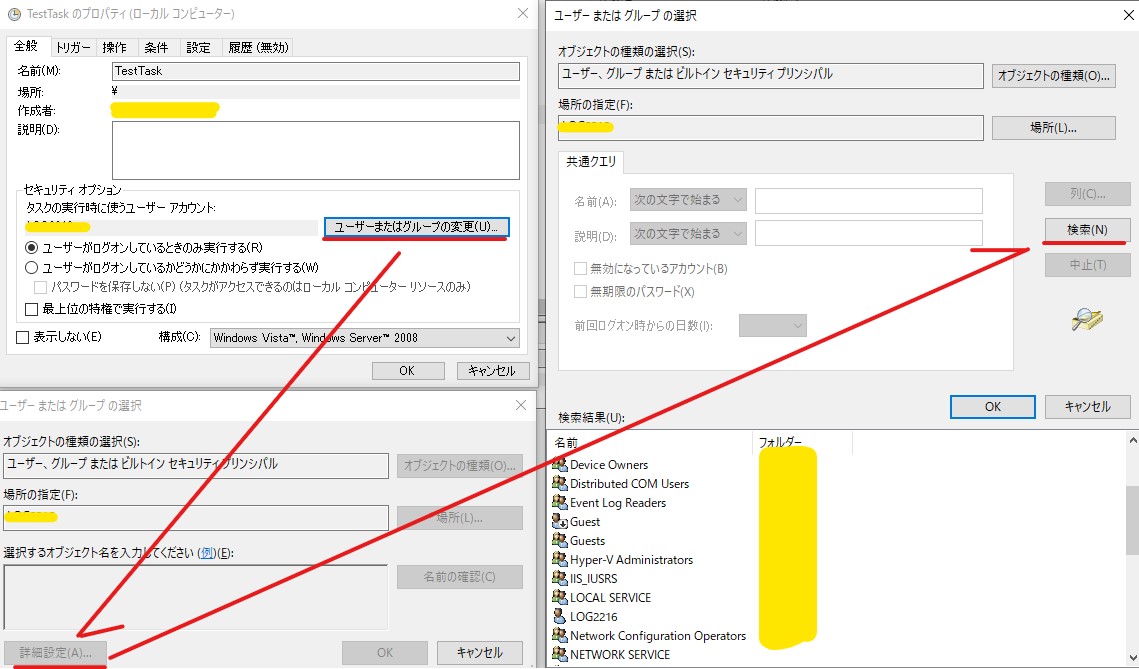Click オブジェクトの種類(O) in advanced search dialog

tap(1054, 76)
